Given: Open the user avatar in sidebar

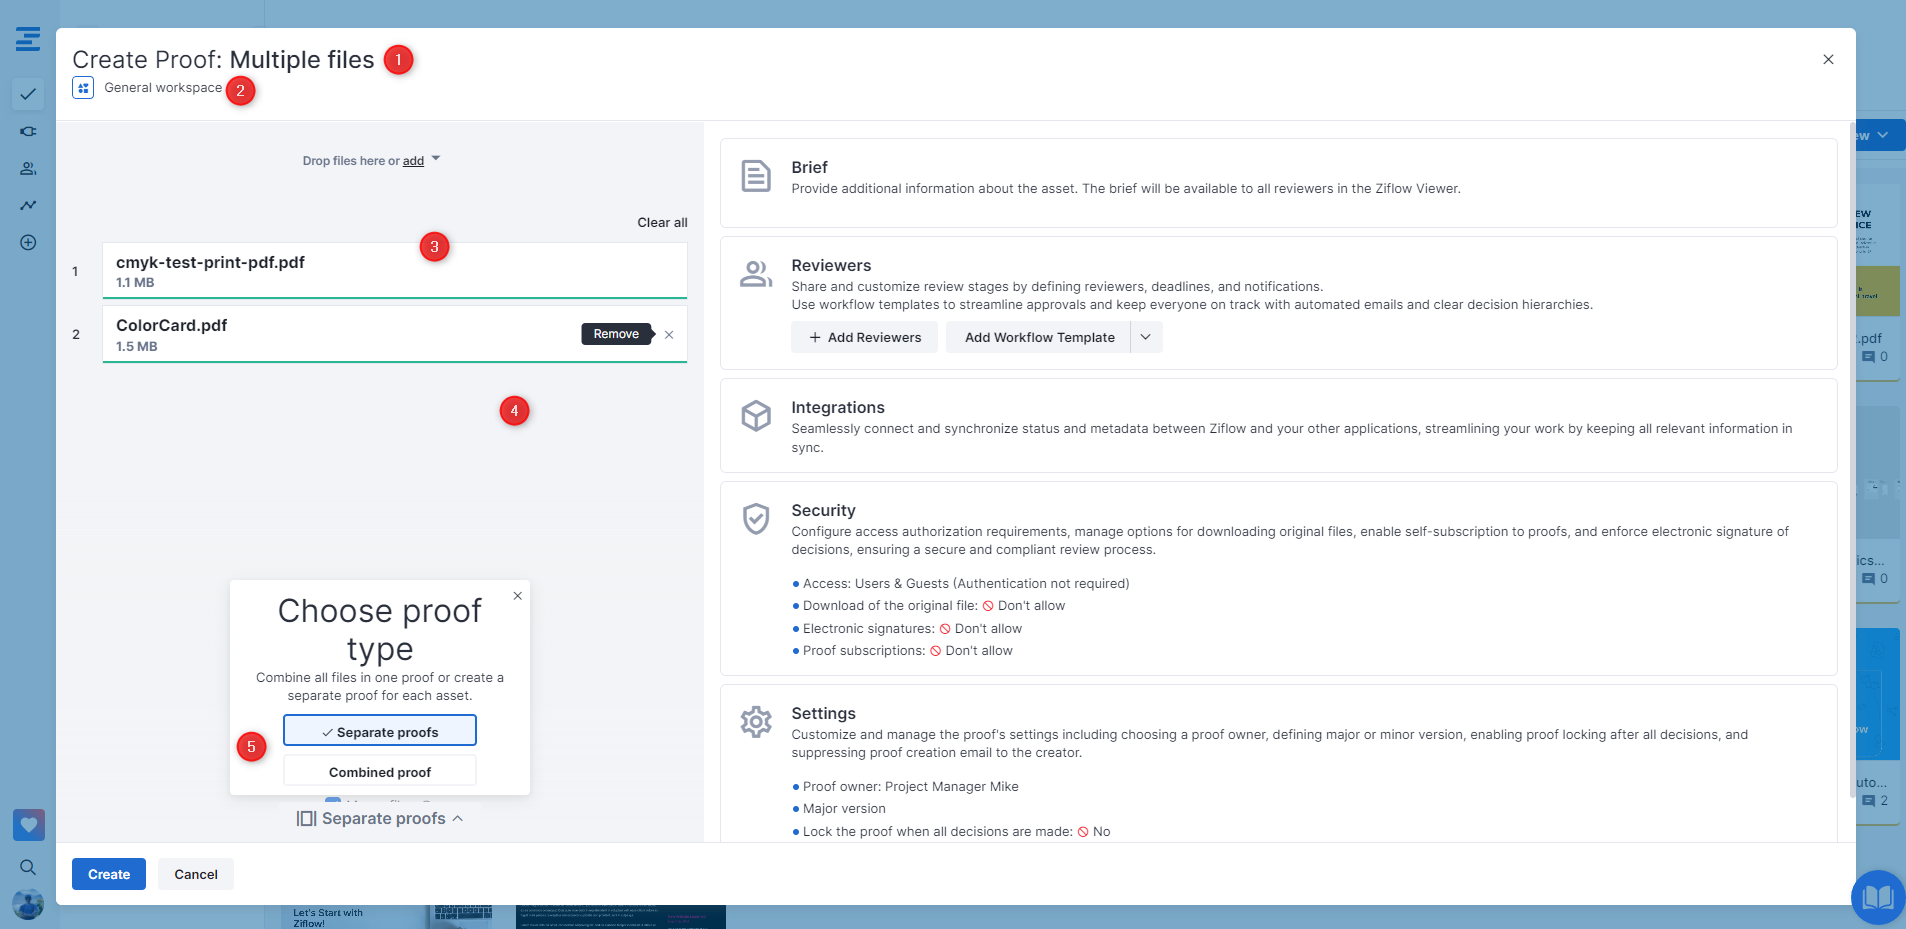Looking at the screenshot, I should pos(28,904).
